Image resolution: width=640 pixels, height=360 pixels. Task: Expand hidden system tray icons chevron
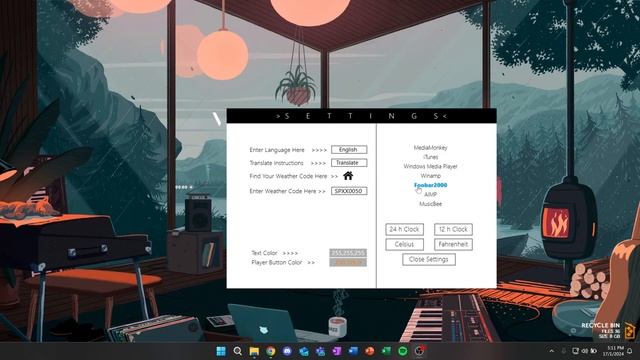click(552, 351)
